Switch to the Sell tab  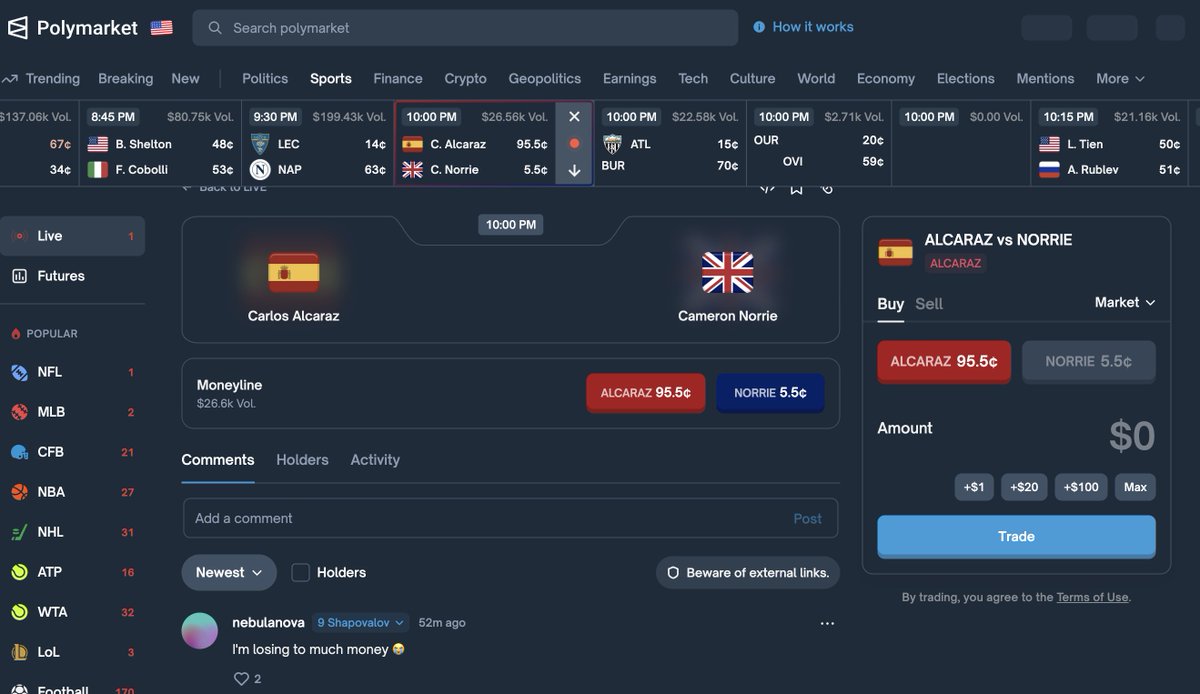(x=929, y=304)
